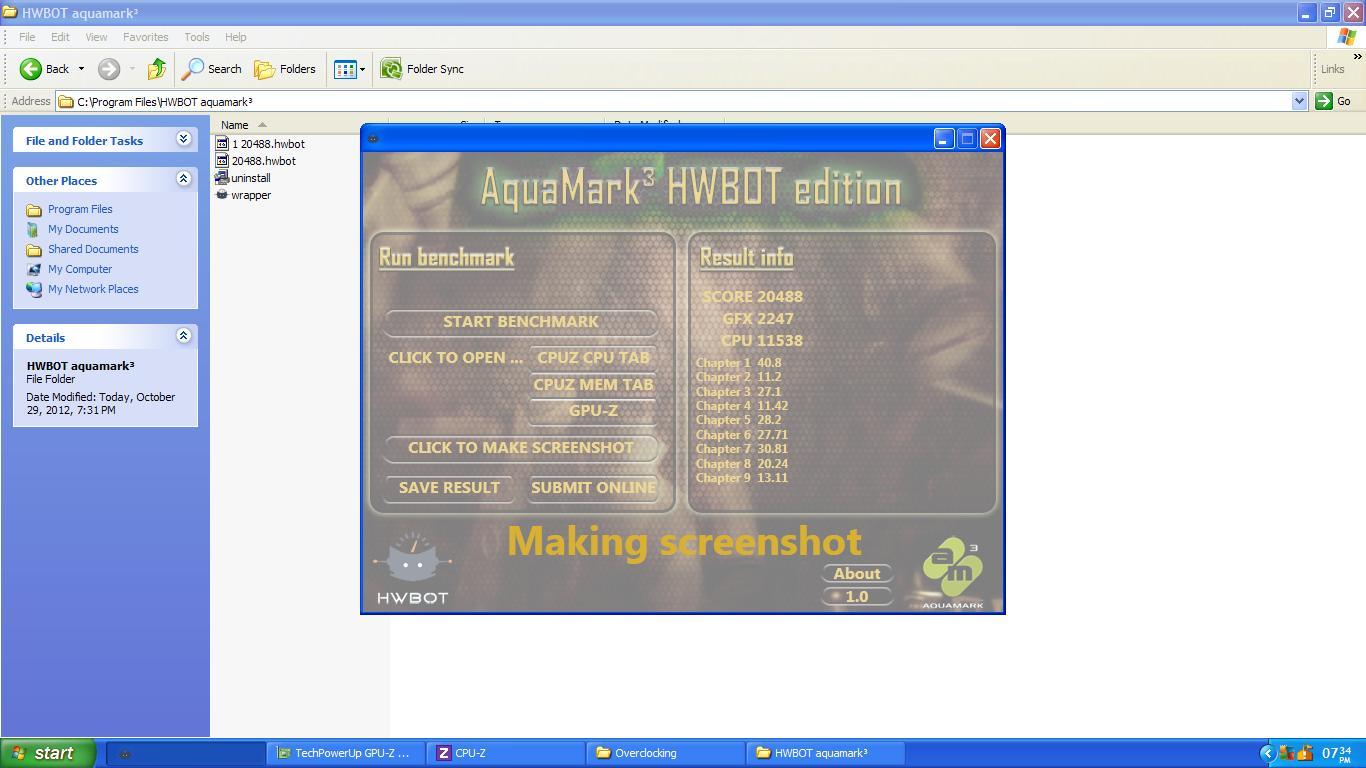Go Back in Explorer toolbar
This screenshot has height=768, width=1366.
click(45, 69)
